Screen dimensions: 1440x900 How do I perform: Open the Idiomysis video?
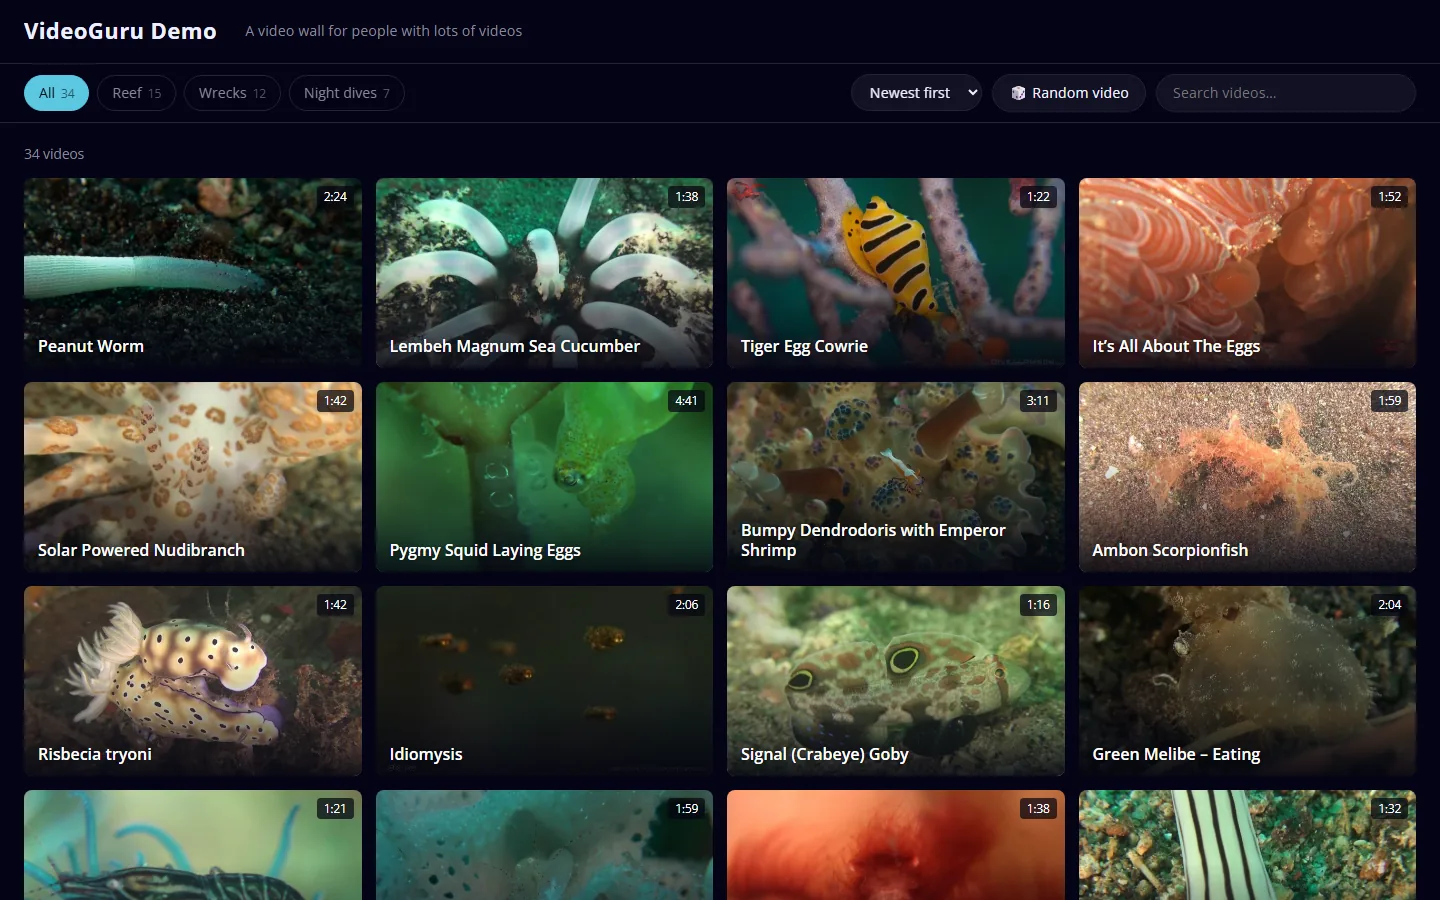pos(544,681)
